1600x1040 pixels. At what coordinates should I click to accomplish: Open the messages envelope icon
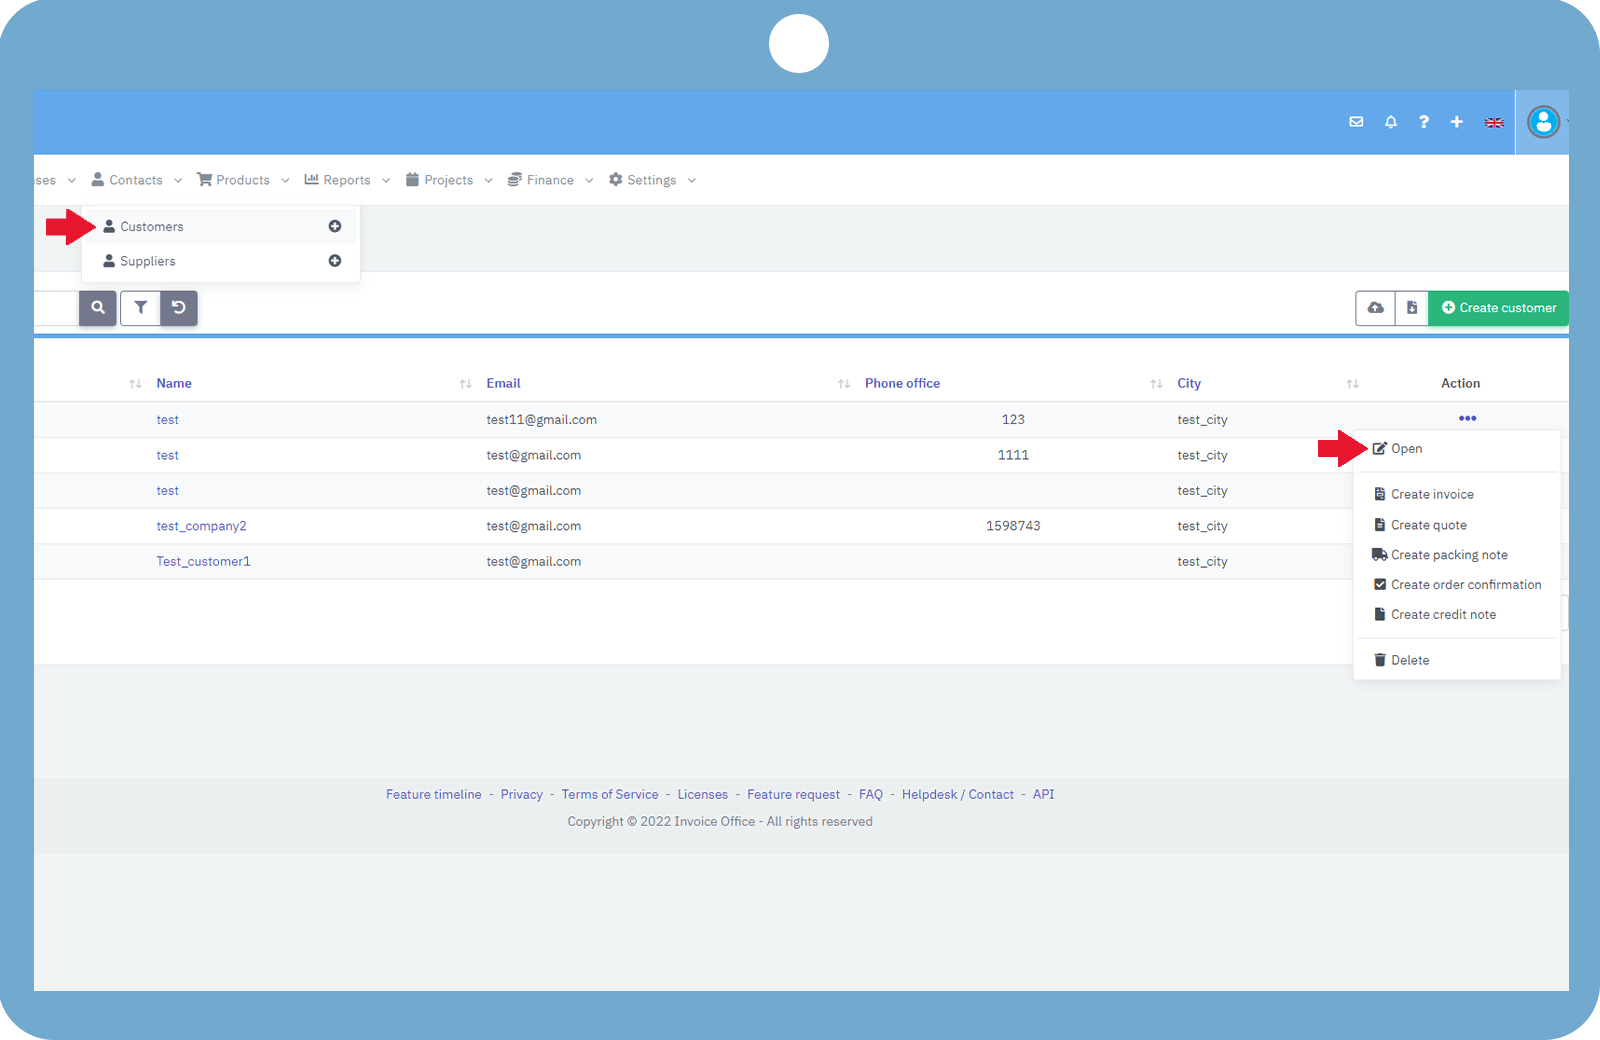(1356, 121)
